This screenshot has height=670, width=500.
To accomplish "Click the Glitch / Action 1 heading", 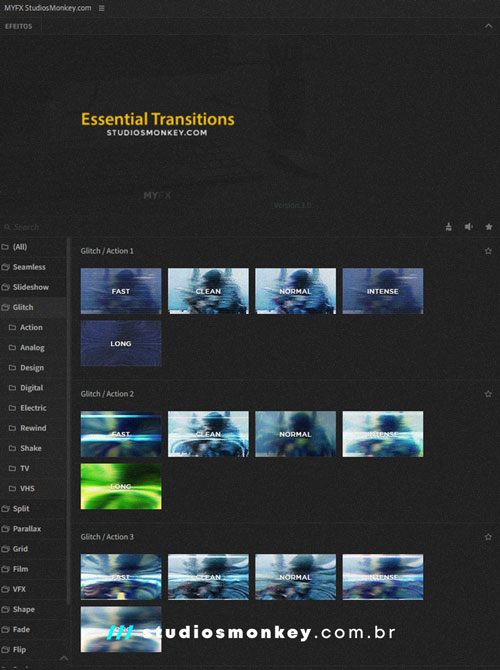I will (x=107, y=251).
